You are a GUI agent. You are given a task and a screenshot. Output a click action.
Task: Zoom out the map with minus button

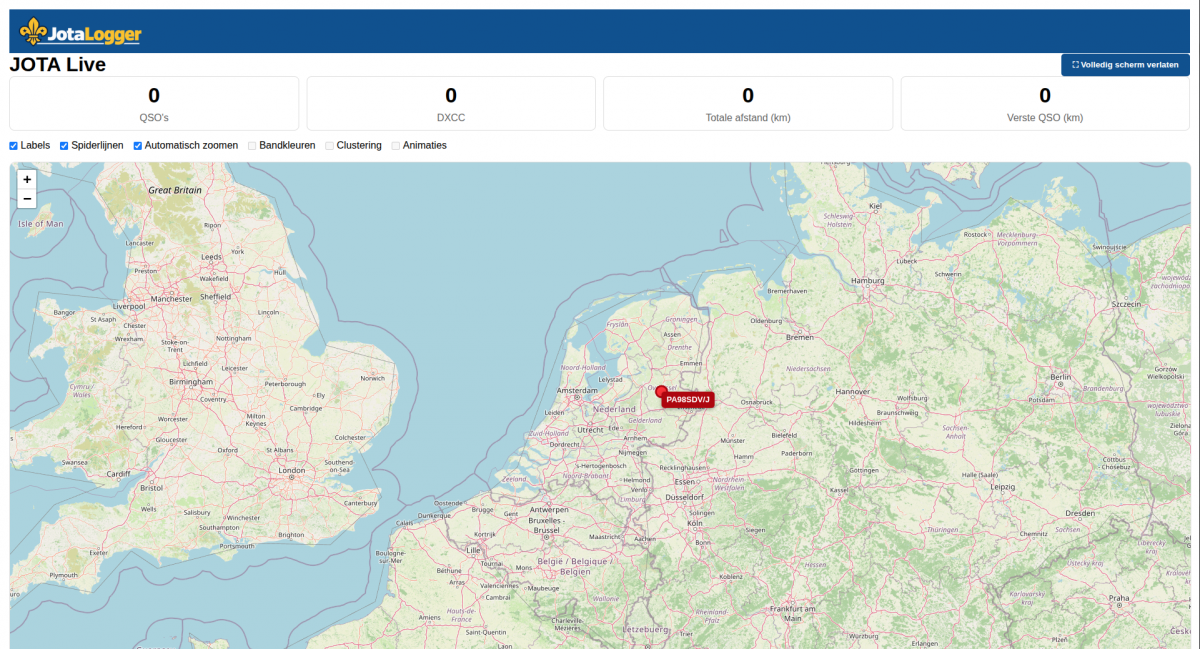click(x=27, y=199)
